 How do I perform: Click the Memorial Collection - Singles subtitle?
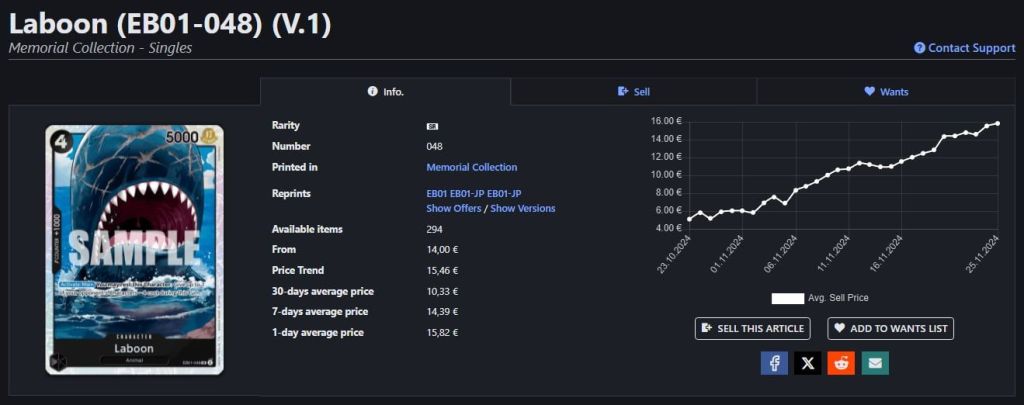[100, 48]
